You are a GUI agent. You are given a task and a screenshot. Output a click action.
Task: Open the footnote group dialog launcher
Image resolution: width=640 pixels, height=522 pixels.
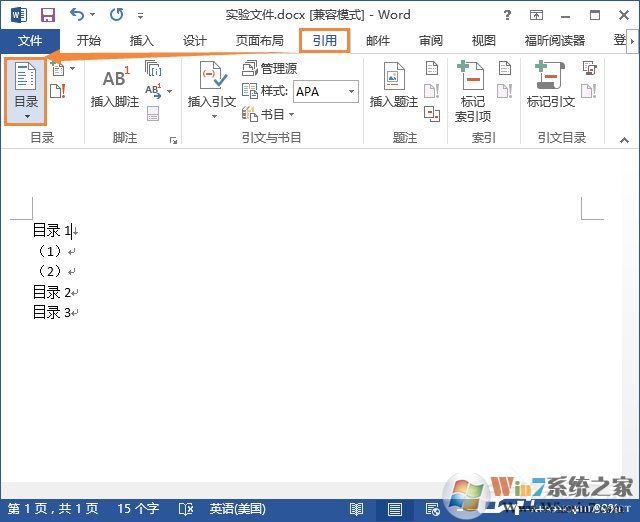point(173,140)
